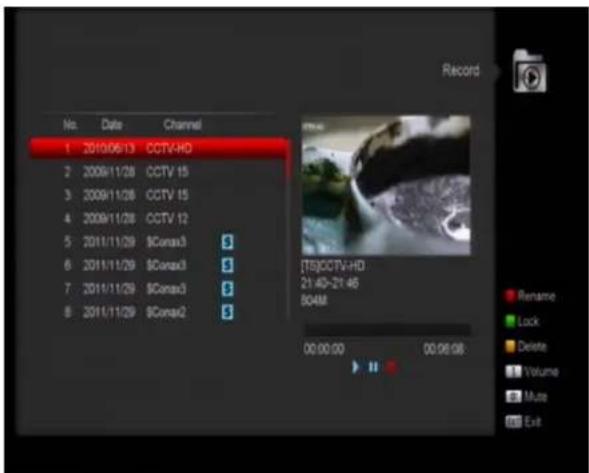589x473 pixels.
Task: Click the Date column header
Action: click(112, 124)
